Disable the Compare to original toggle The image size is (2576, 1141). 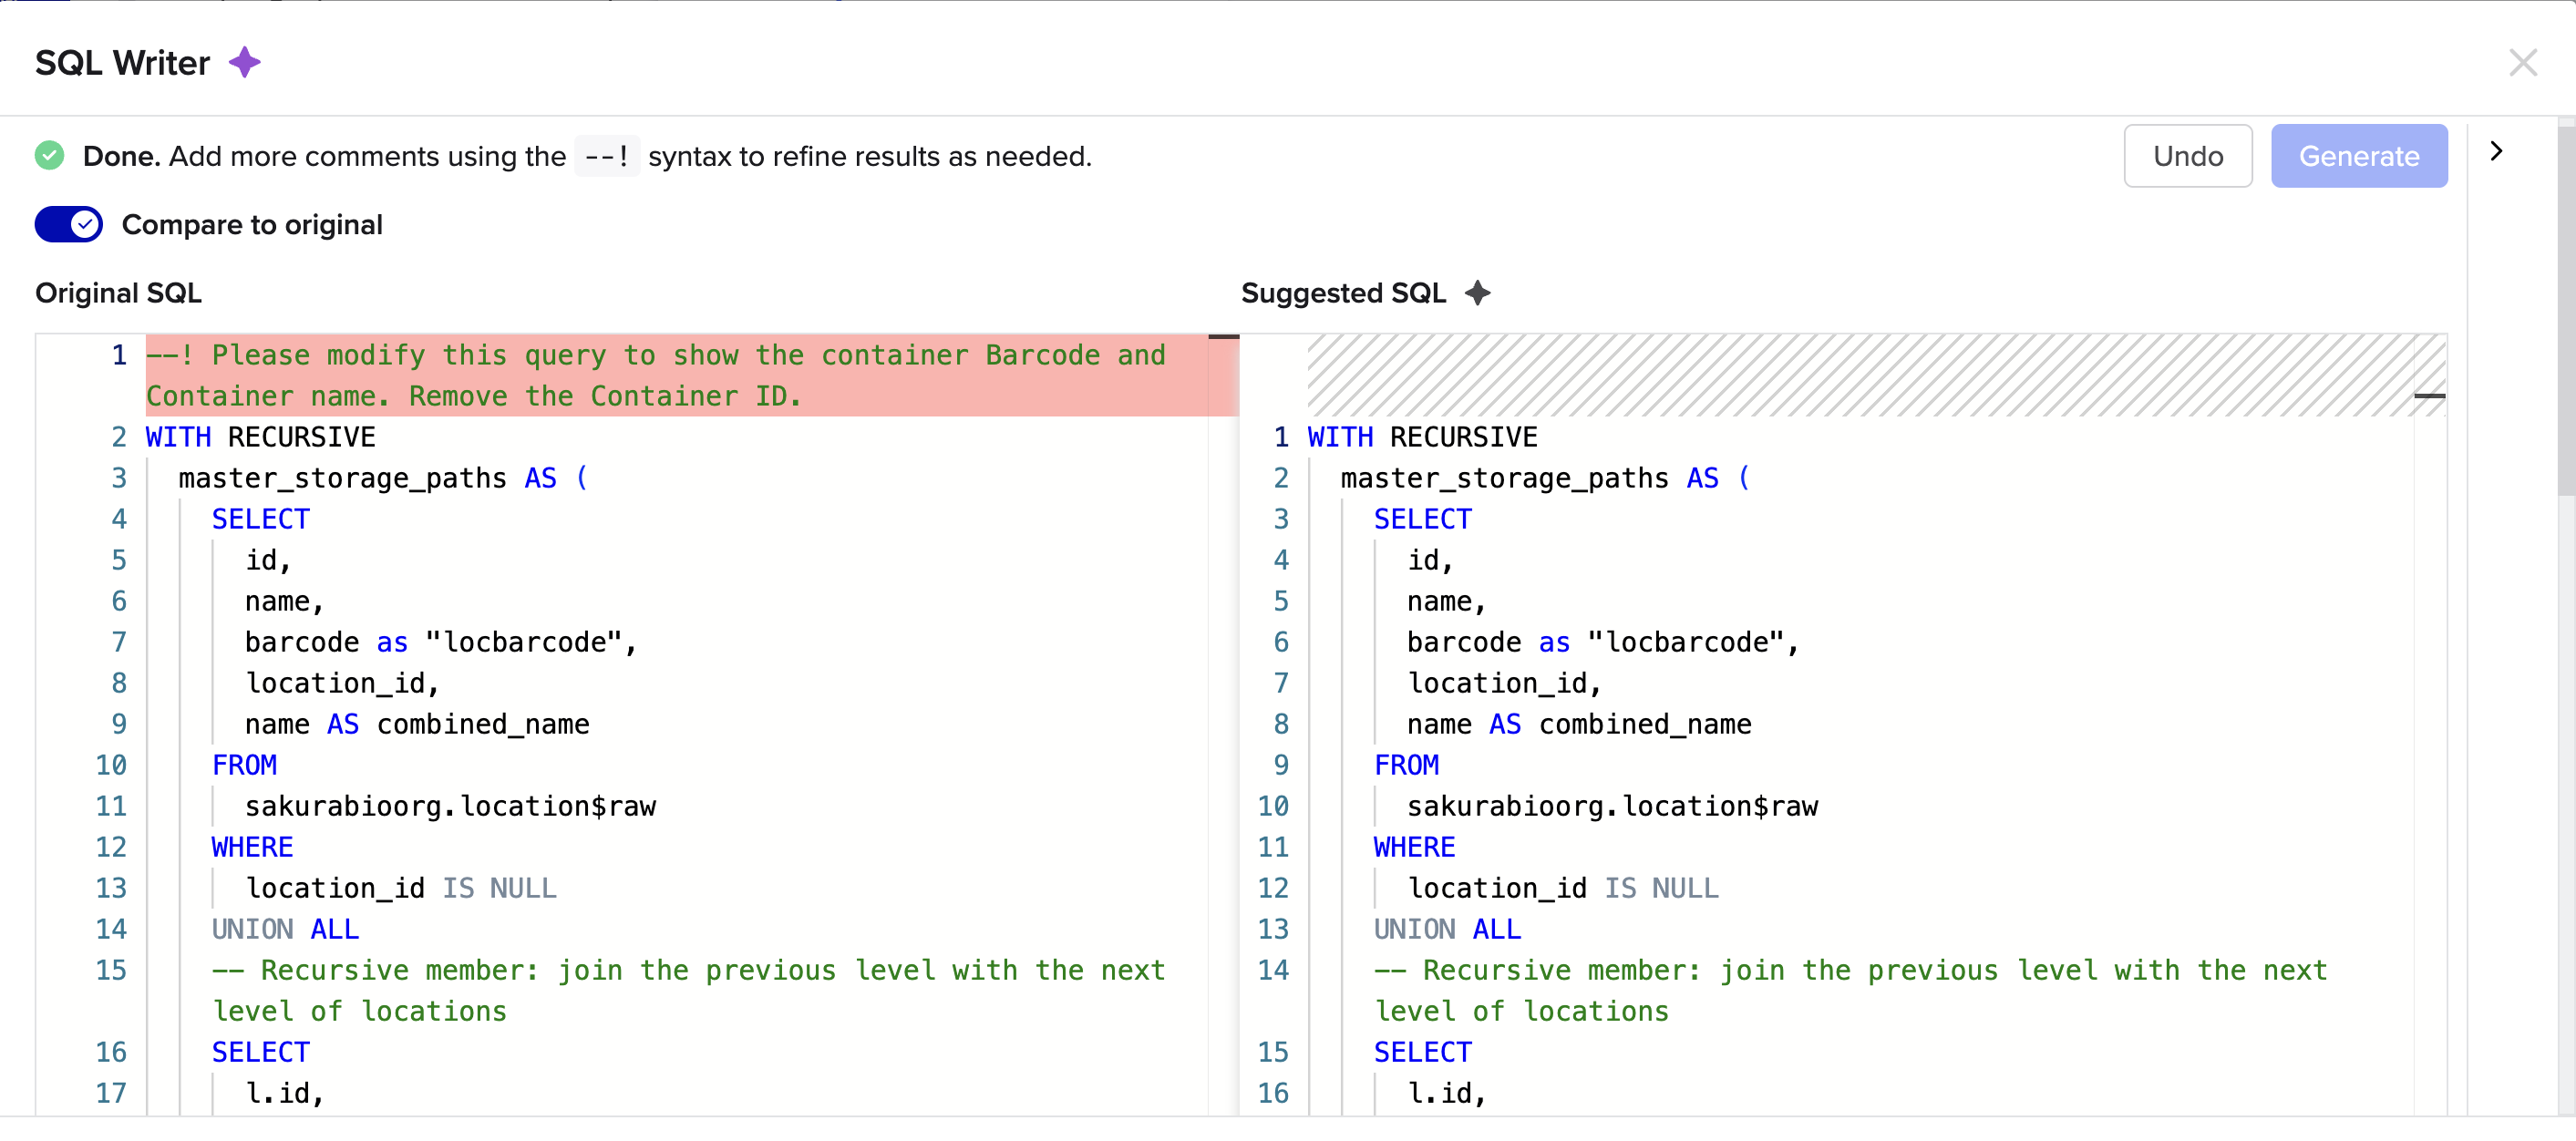68,224
